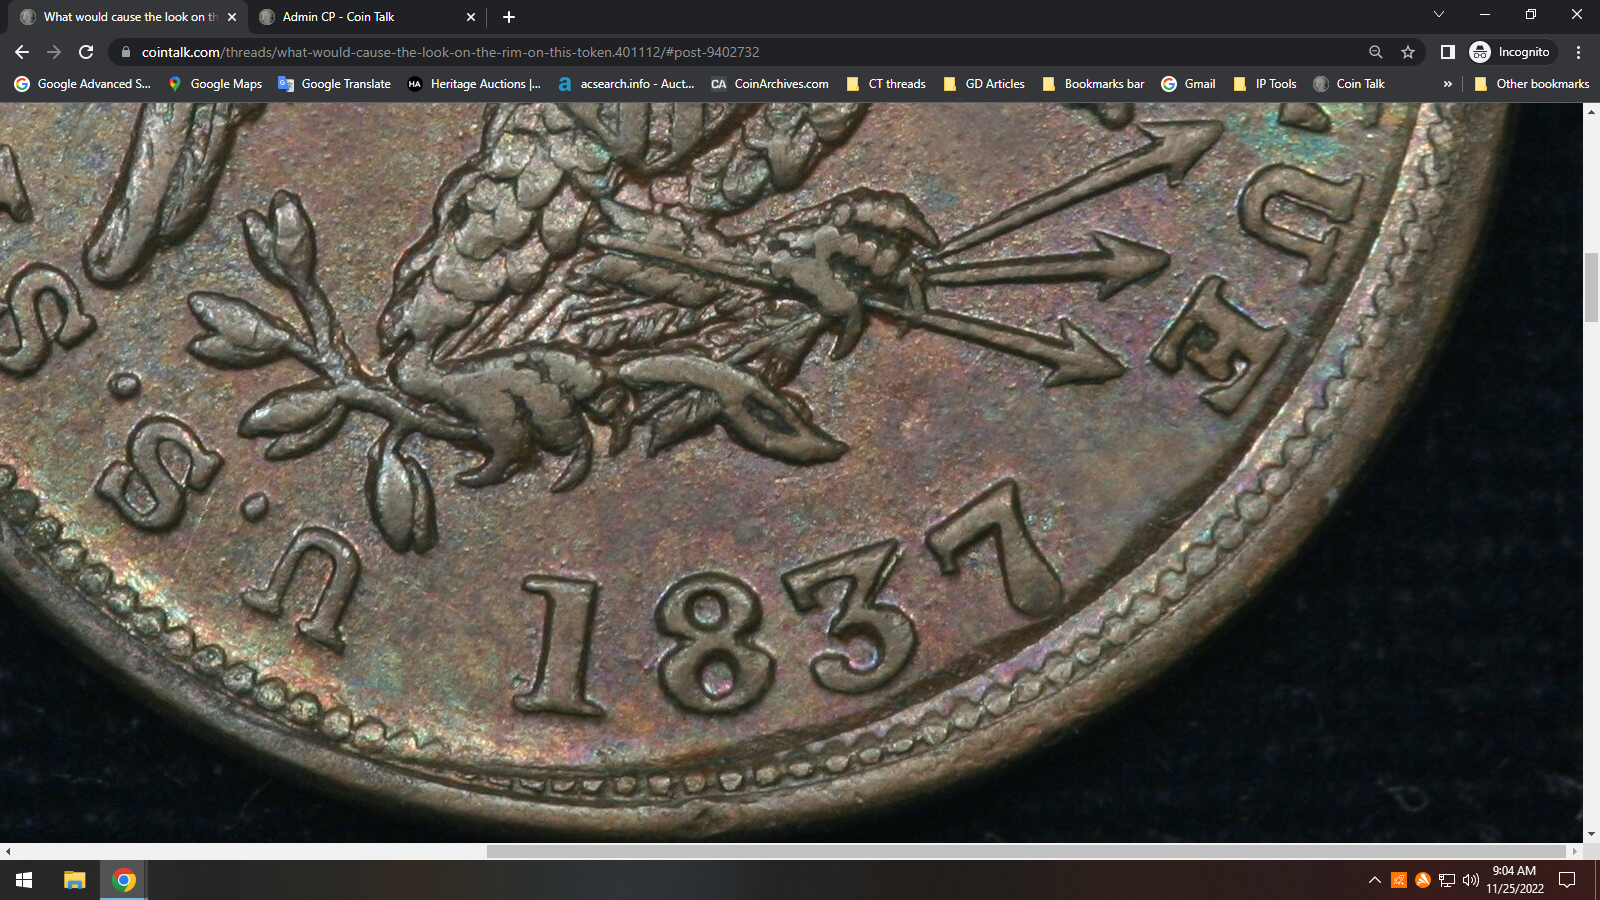Reload the page with the refresh icon

point(86,52)
